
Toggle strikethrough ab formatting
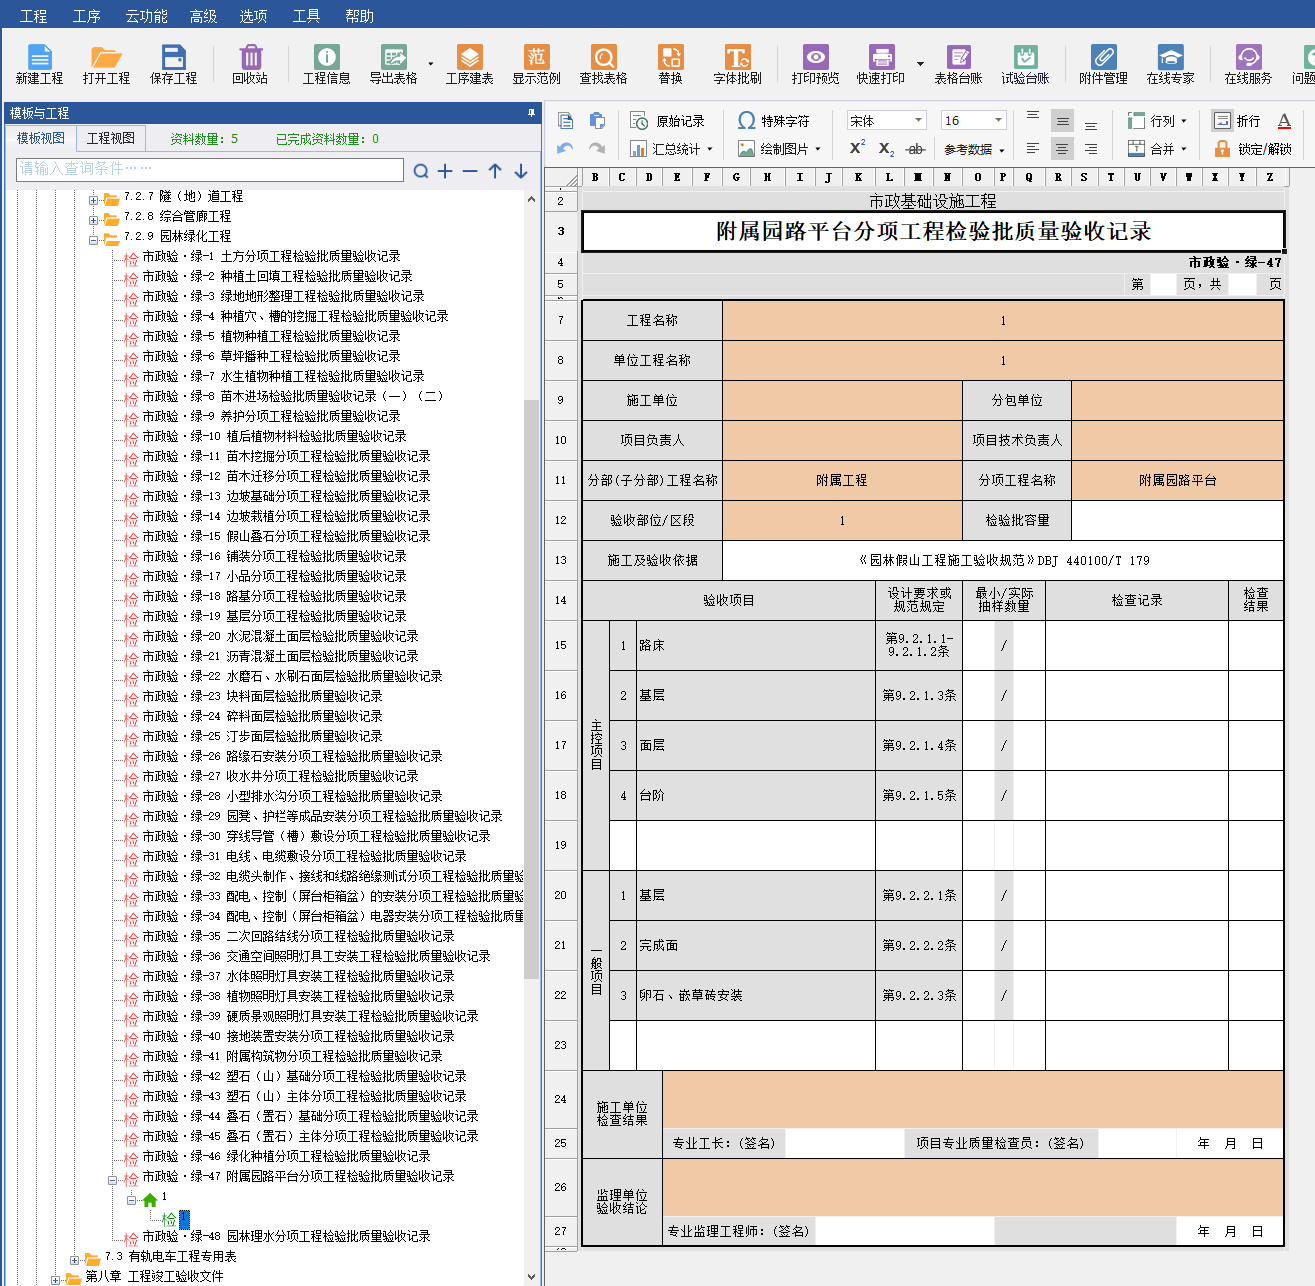(x=915, y=149)
